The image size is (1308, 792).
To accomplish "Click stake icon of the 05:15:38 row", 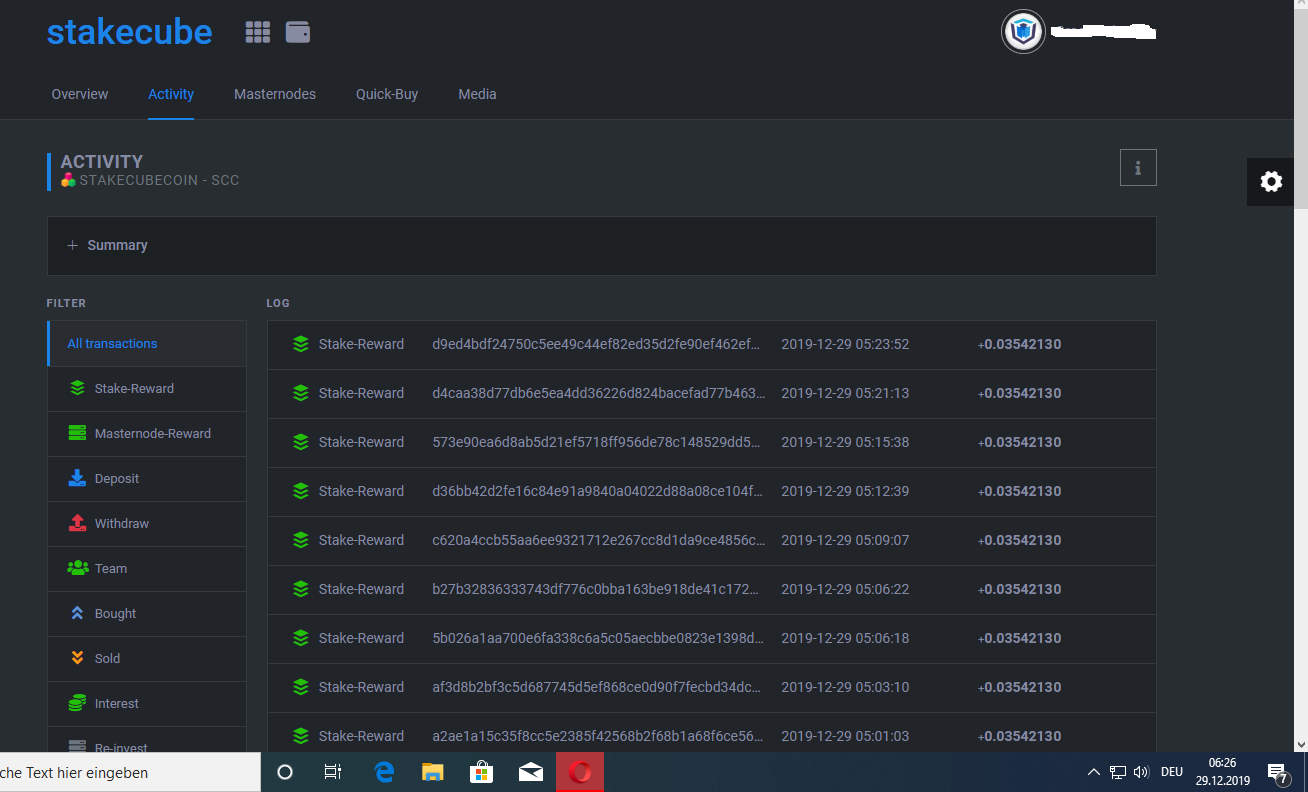I will pyautogui.click(x=300, y=442).
